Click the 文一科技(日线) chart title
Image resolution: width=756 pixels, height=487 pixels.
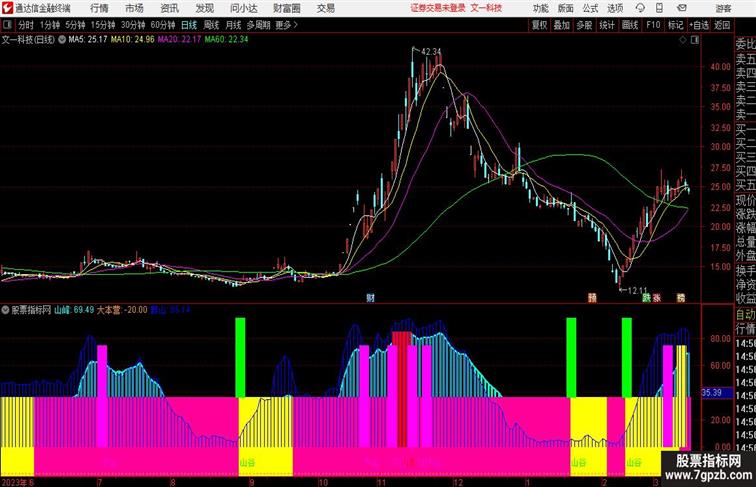[x=28, y=40]
